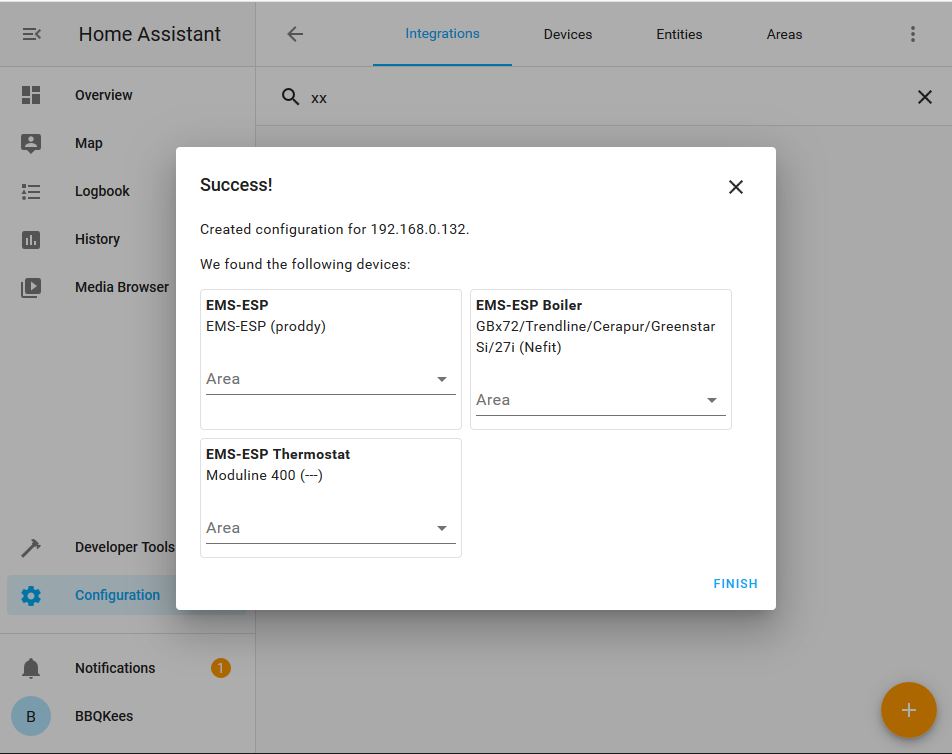The height and width of the screenshot is (754, 952).
Task: Expand the Area selector for EMS-ESP Boiler
Action: [x=711, y=400]
